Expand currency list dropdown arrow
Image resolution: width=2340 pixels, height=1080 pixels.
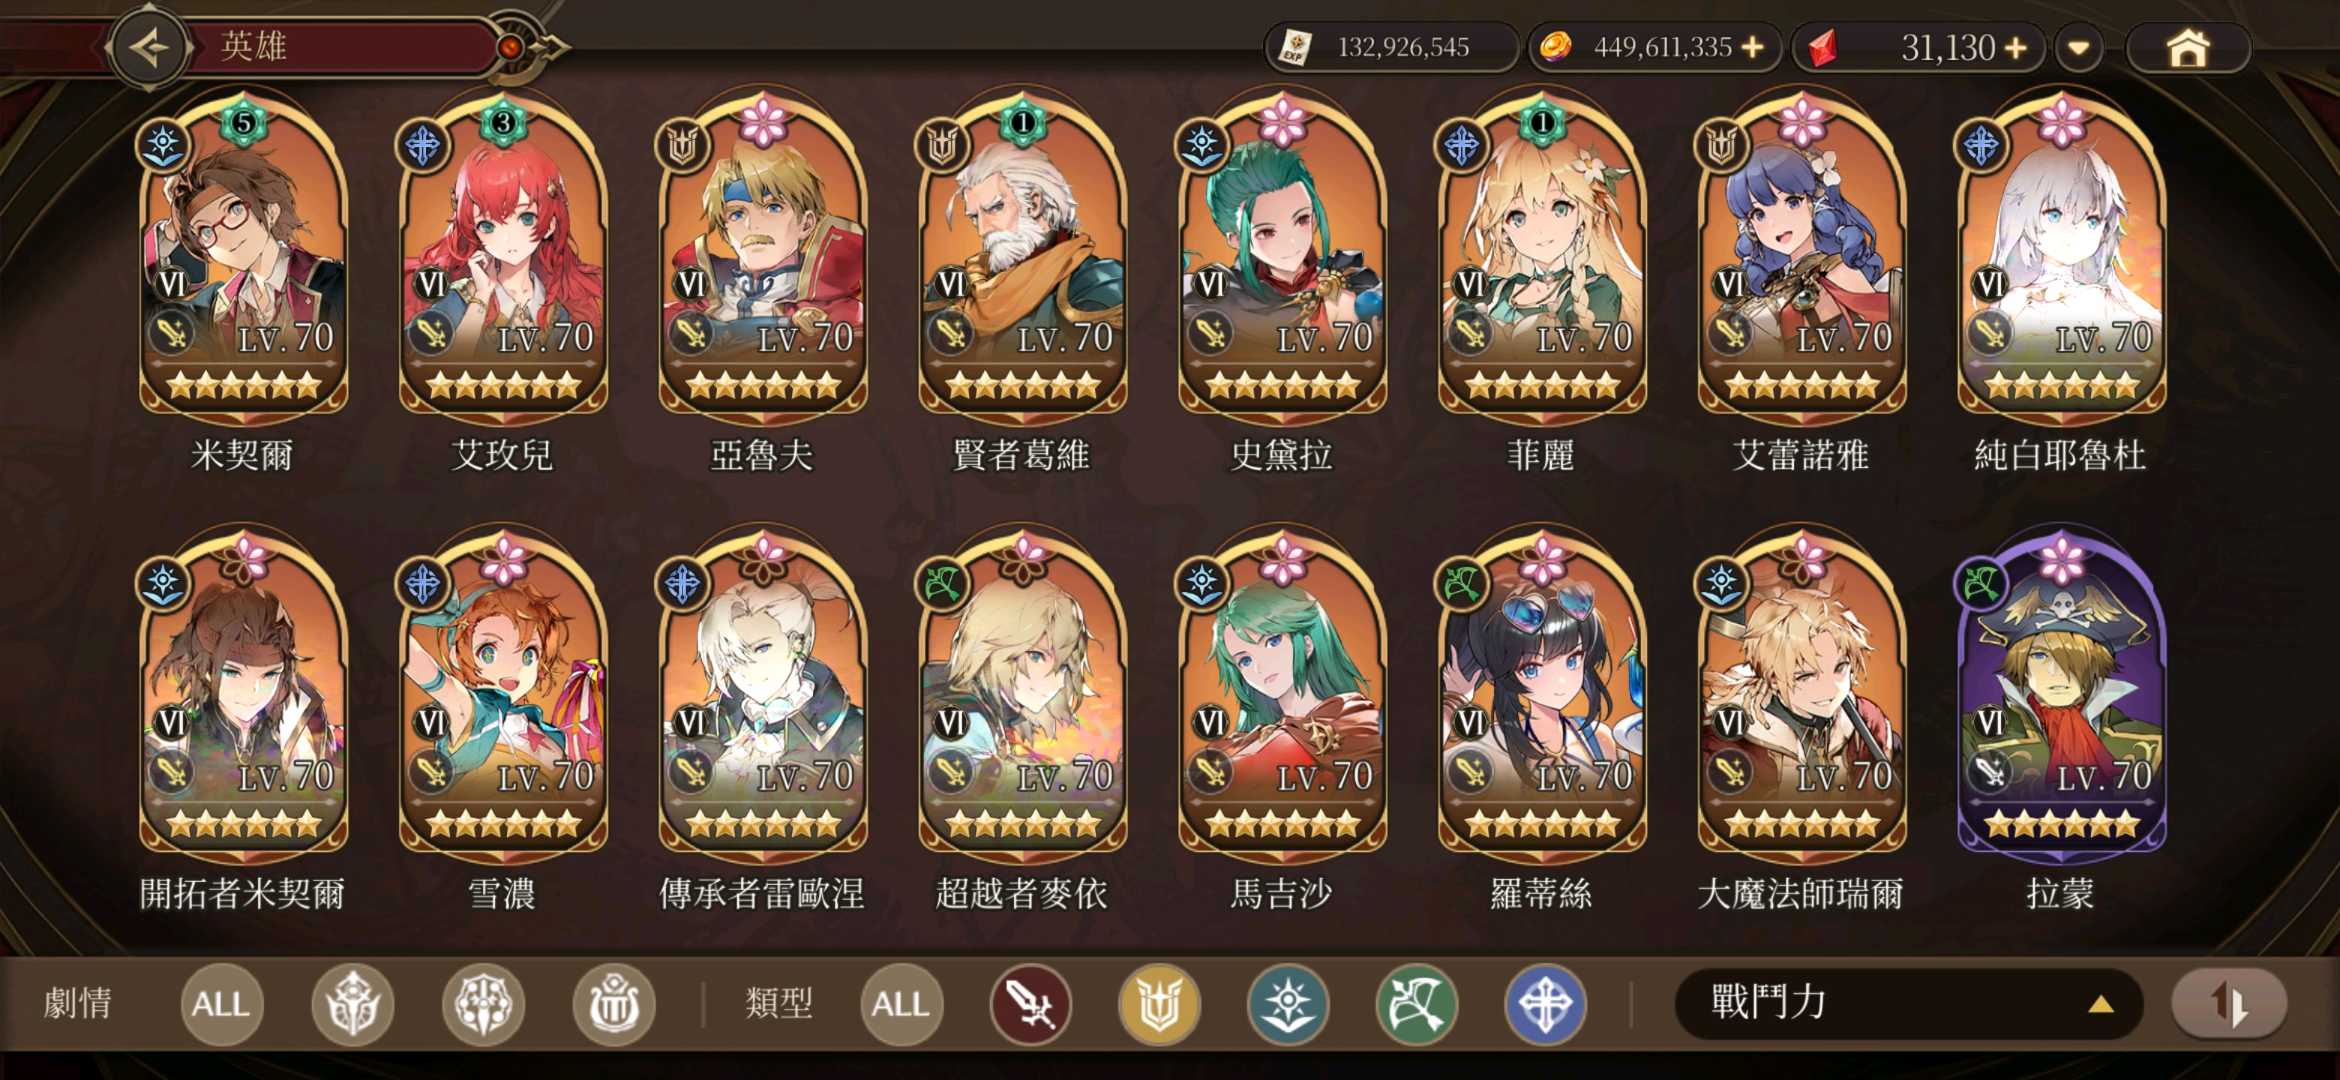coord(2079,48)
